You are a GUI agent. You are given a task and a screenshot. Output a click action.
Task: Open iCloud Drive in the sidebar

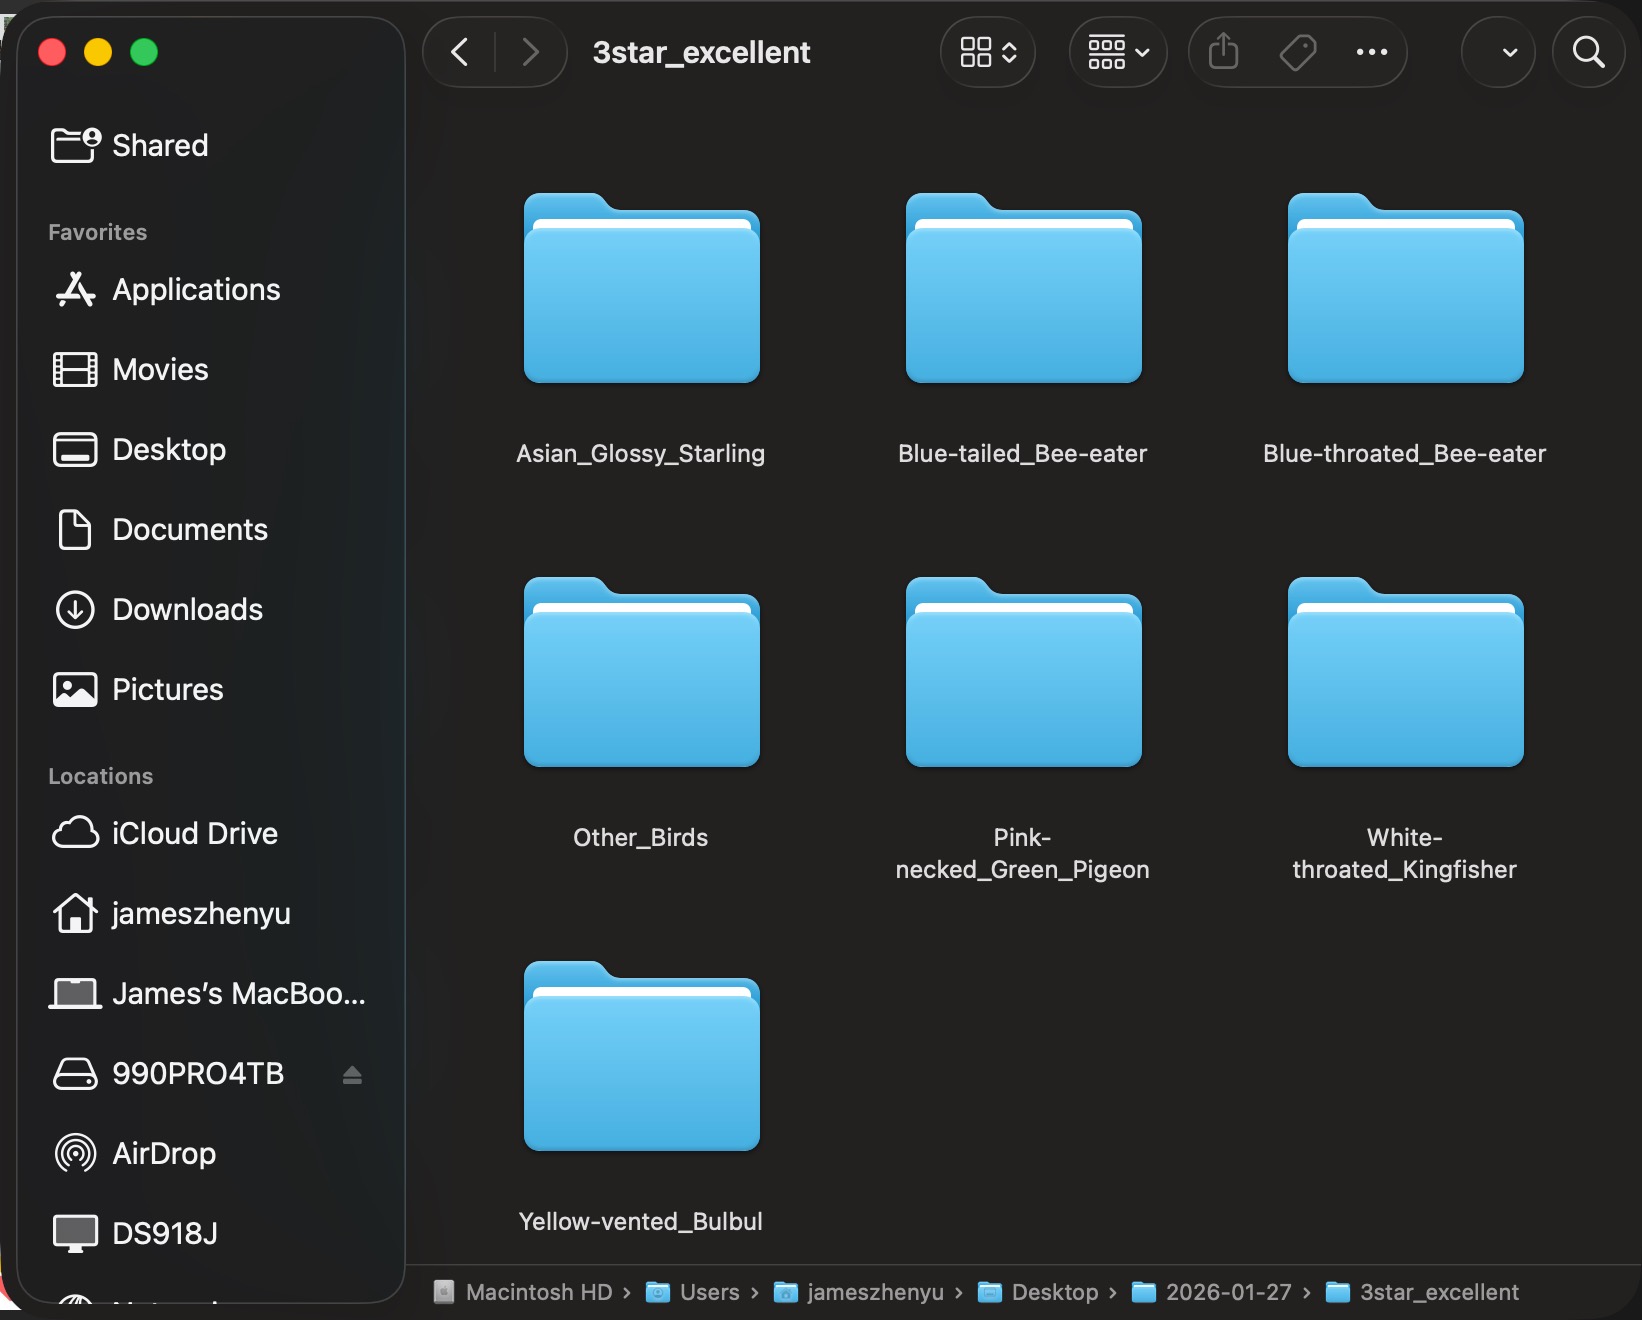(x=194, y=833)
